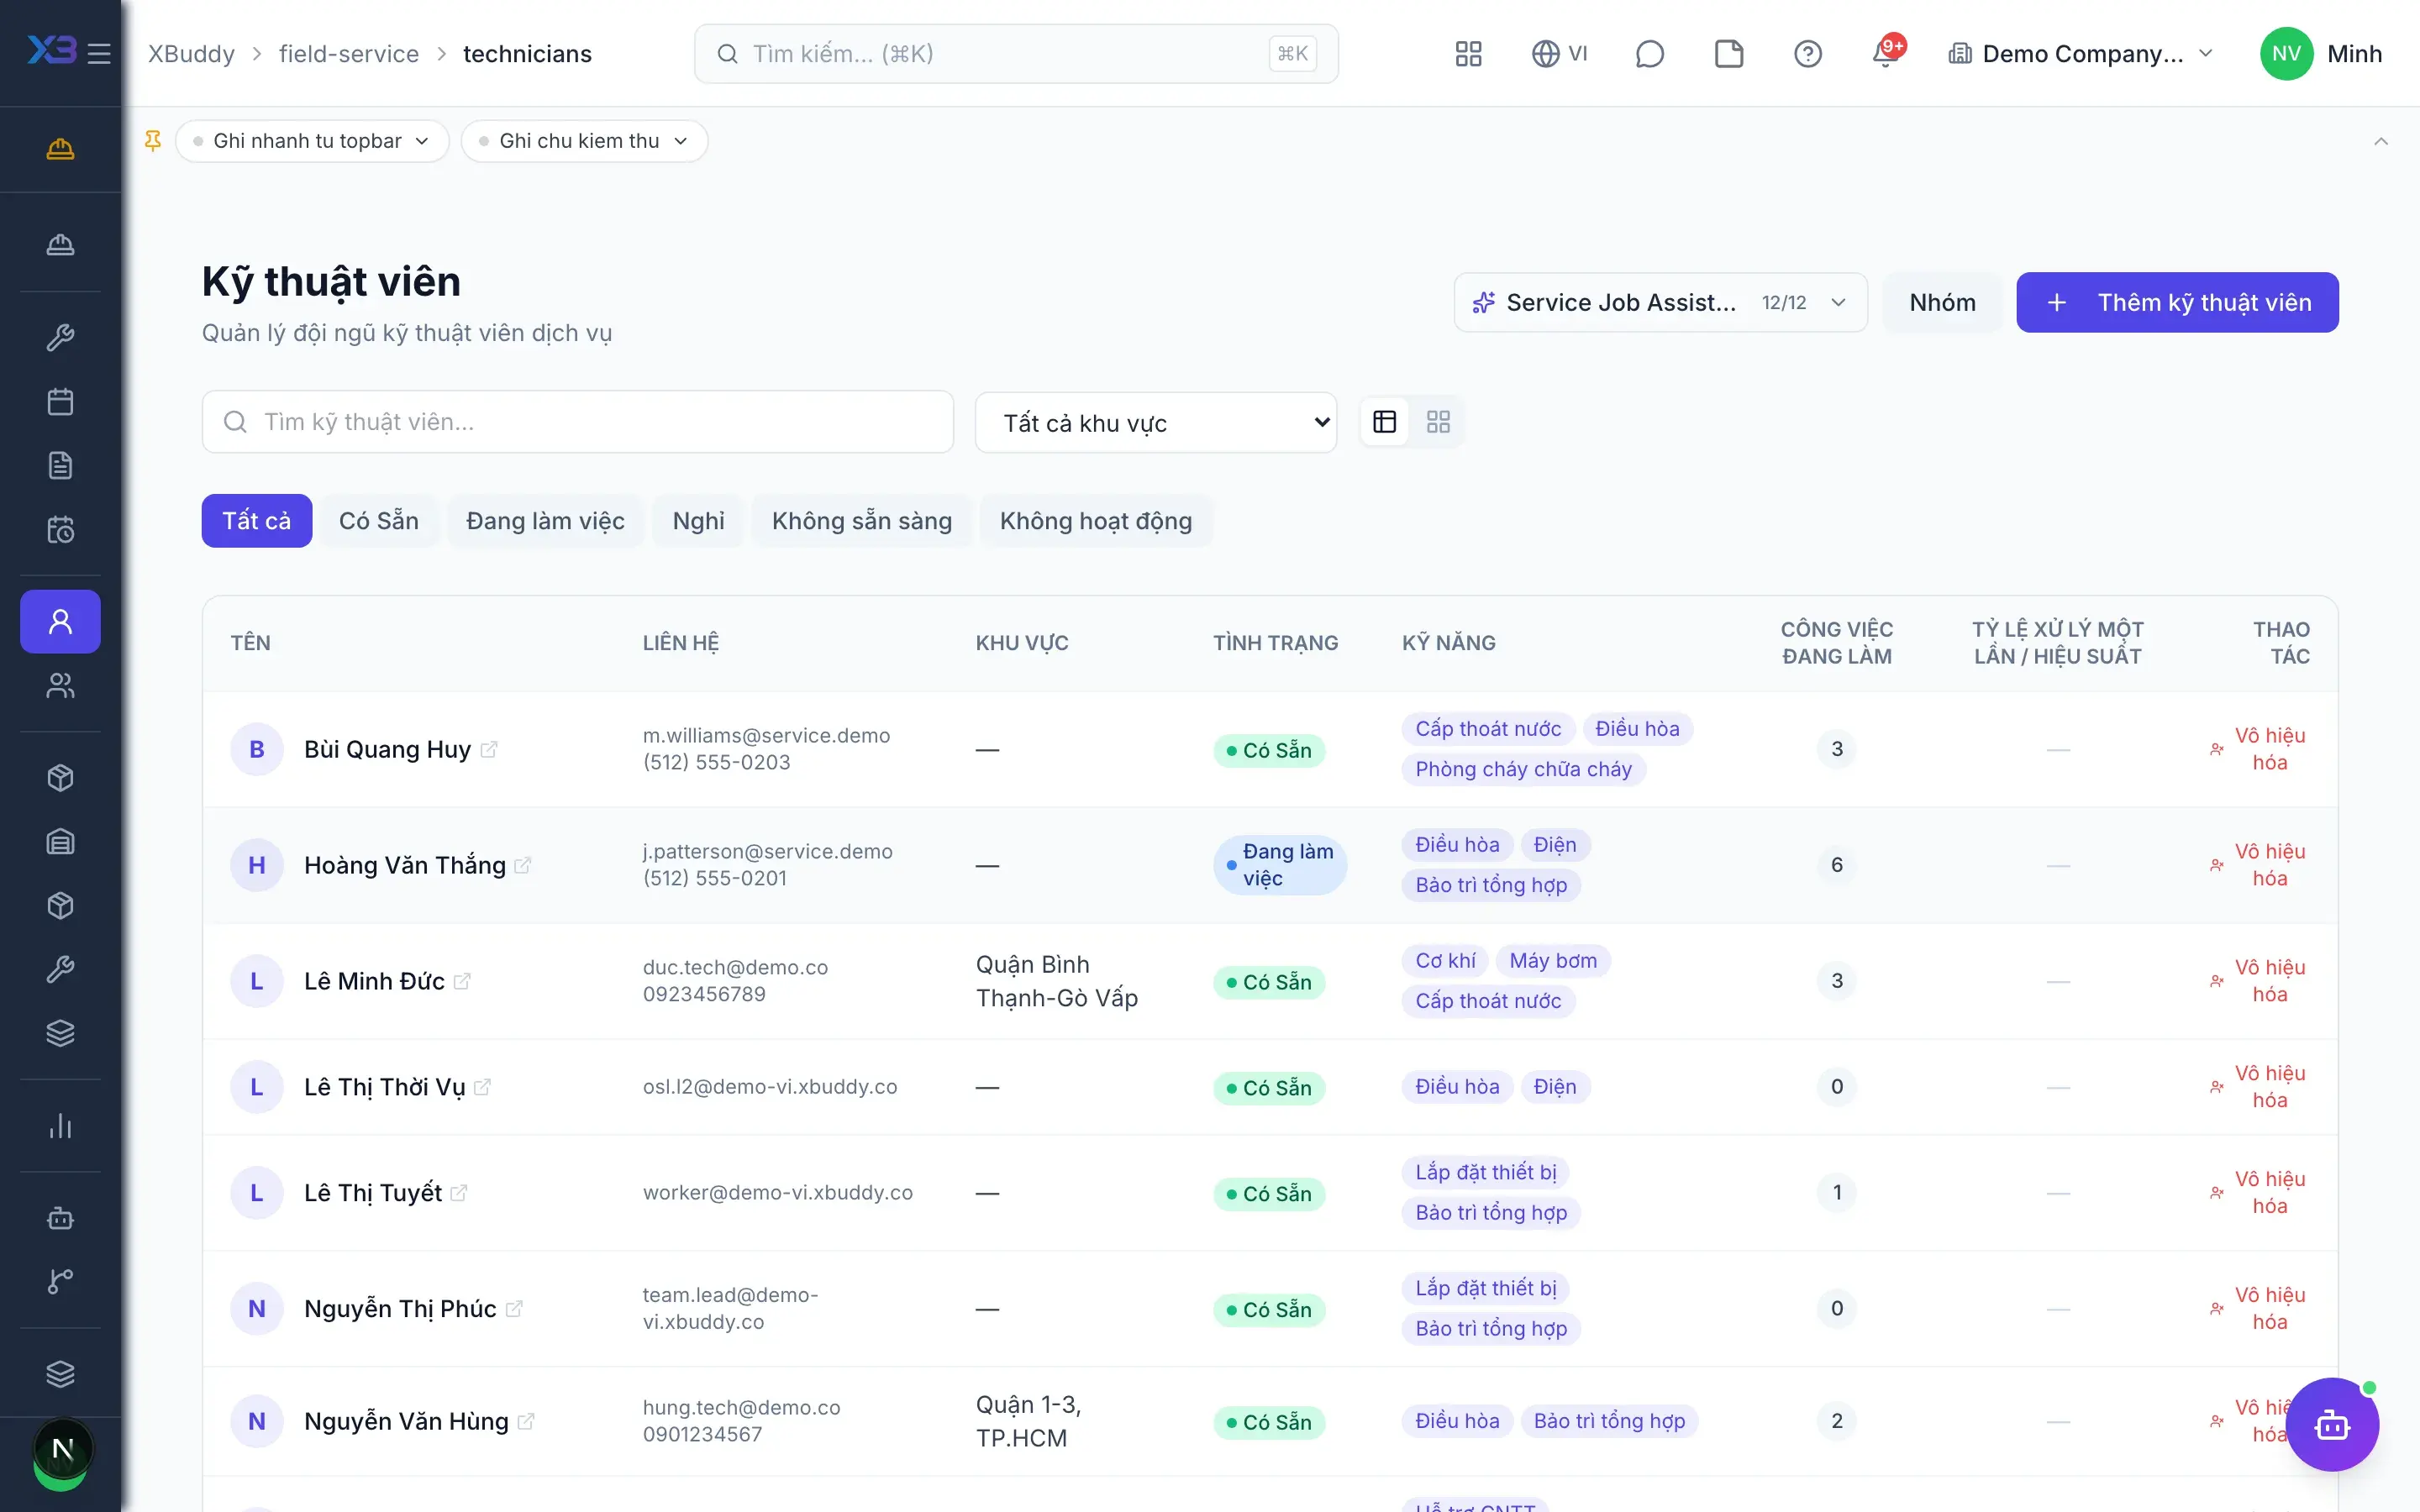Switch to table list view
Screen dimensions: 2420x1512
1385,422
